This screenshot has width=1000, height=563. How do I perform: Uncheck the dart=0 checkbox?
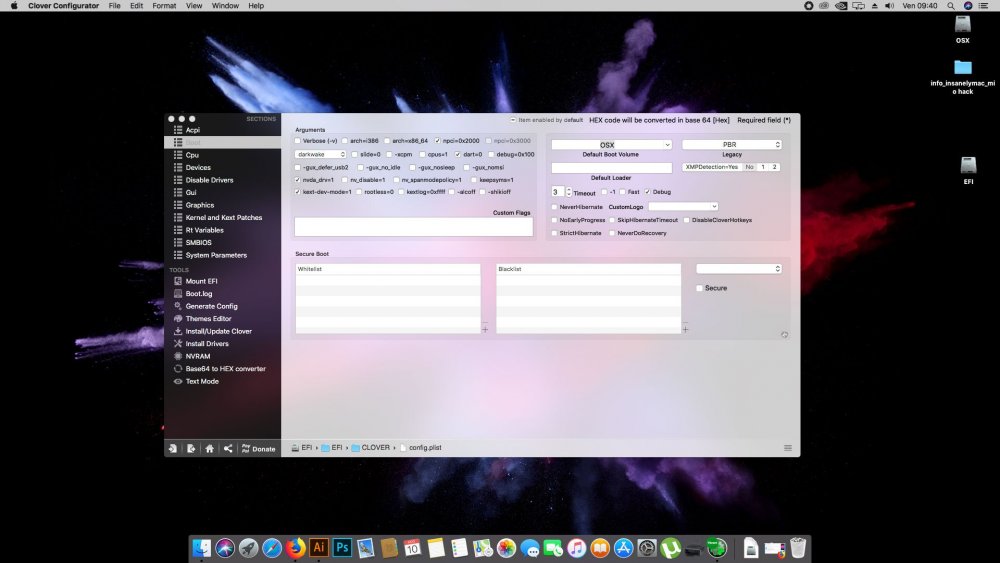458,154
